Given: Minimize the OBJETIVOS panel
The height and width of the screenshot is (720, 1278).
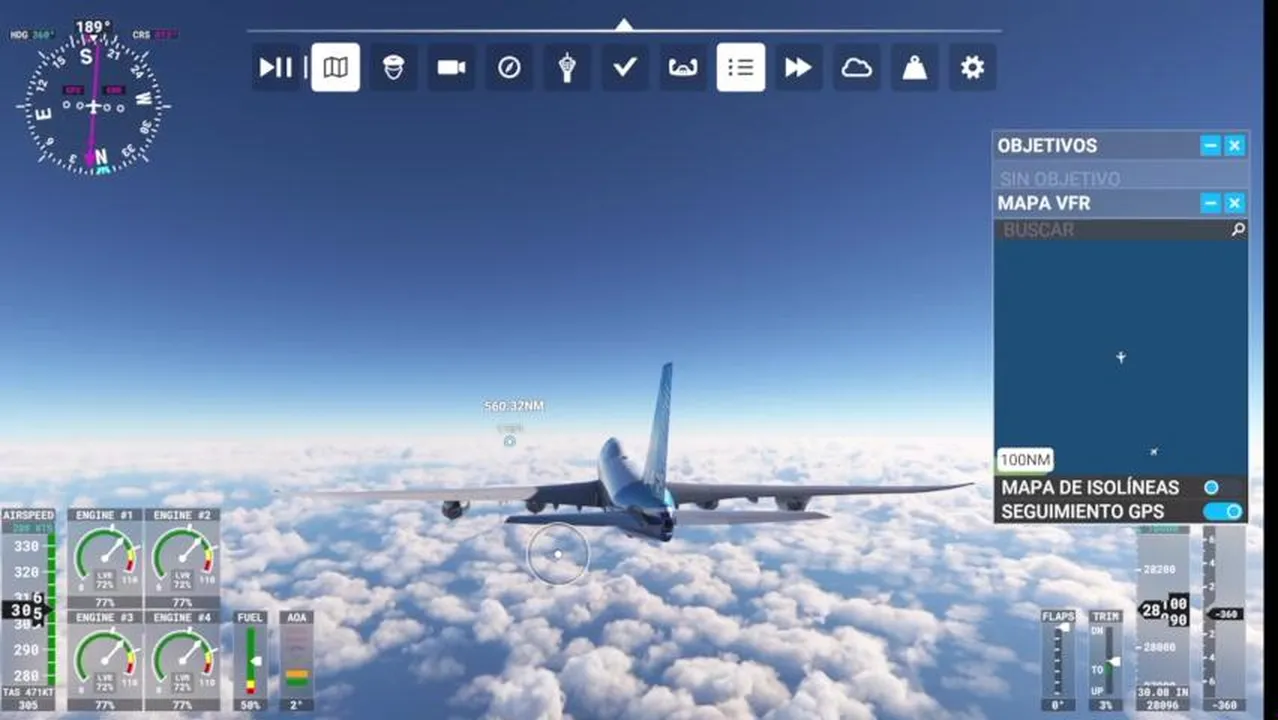Looking at the screenshot, I should coord(1210,145).
